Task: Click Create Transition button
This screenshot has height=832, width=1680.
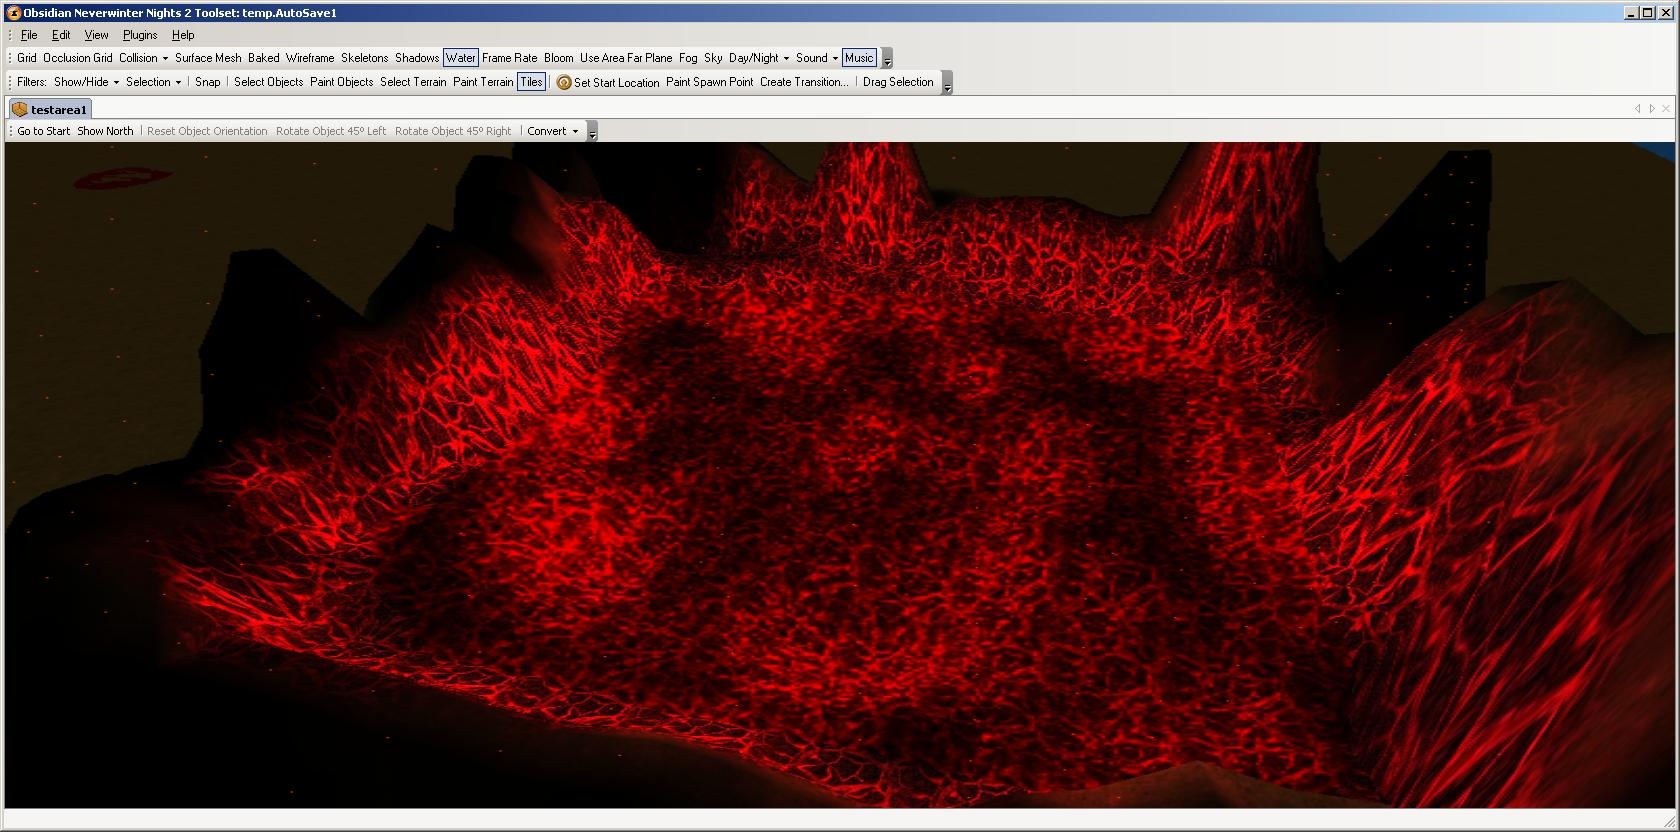Action: [803, 82]
